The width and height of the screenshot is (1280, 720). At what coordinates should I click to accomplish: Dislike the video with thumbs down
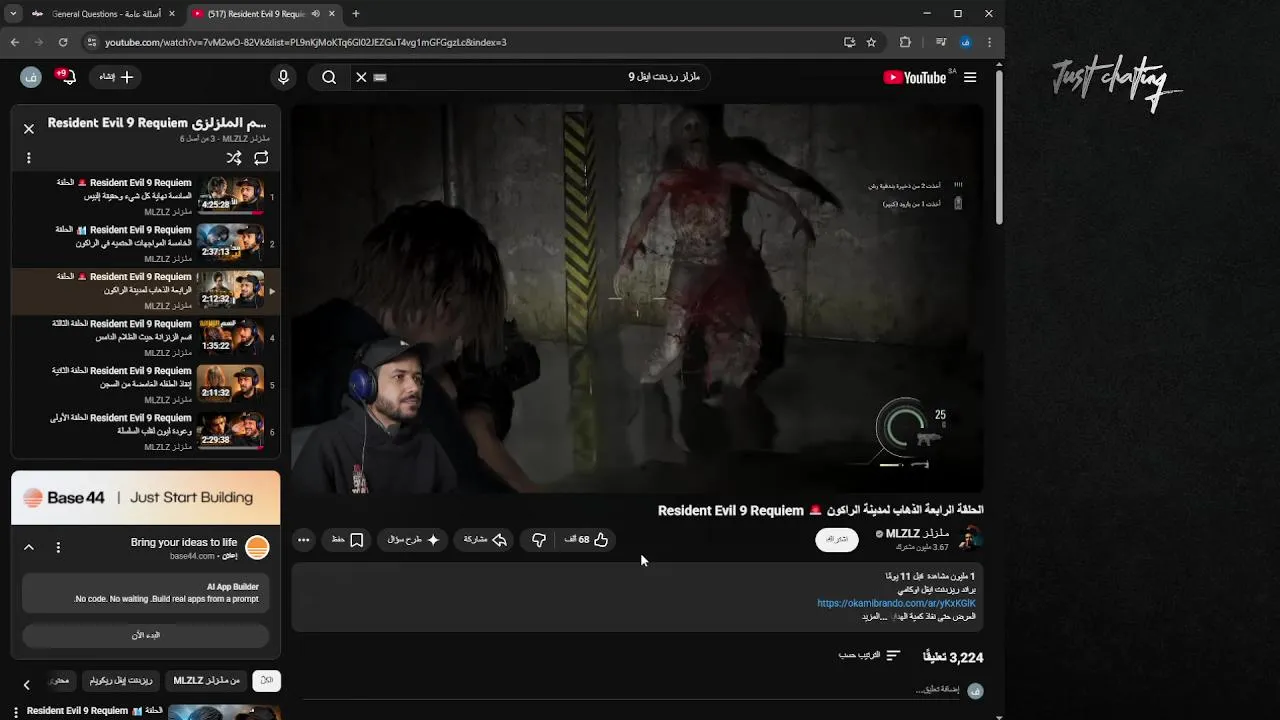[x=539, y=540]
